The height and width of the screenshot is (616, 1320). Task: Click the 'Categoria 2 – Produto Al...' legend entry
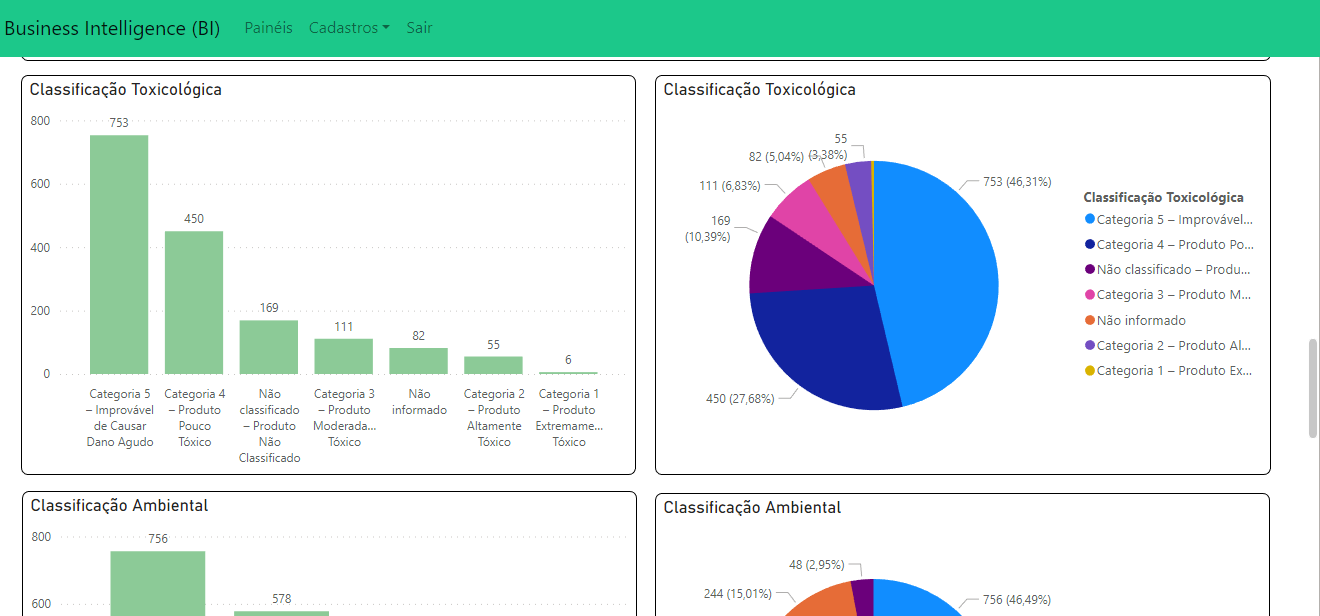tap(1169, 345)
